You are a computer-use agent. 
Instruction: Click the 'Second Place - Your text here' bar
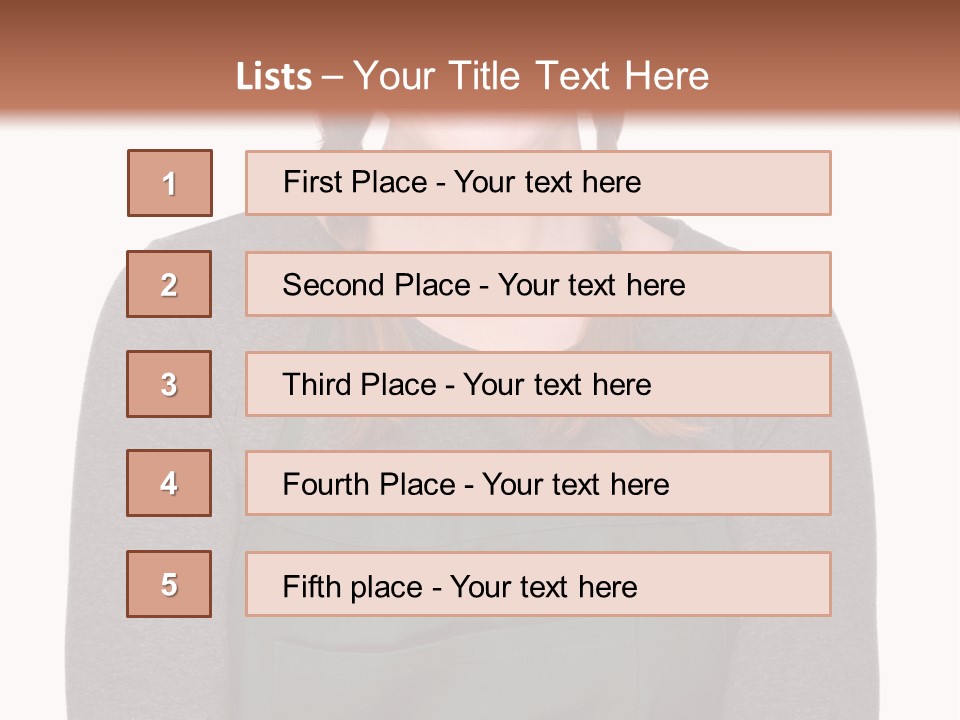point(538,284)
